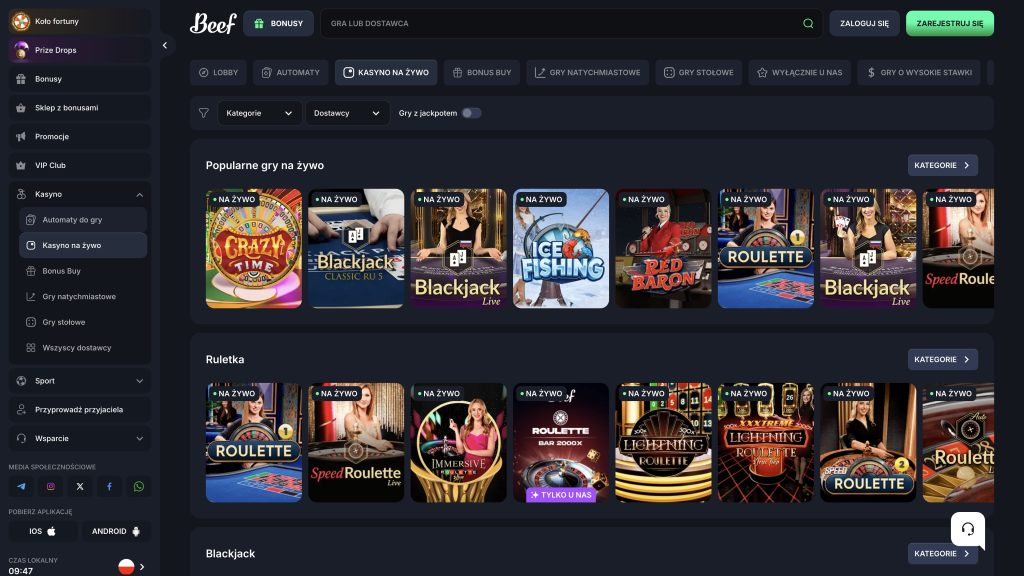Expand language options arrow beside flag
This screenshot has width=1024, height=576.
[142, 566]
